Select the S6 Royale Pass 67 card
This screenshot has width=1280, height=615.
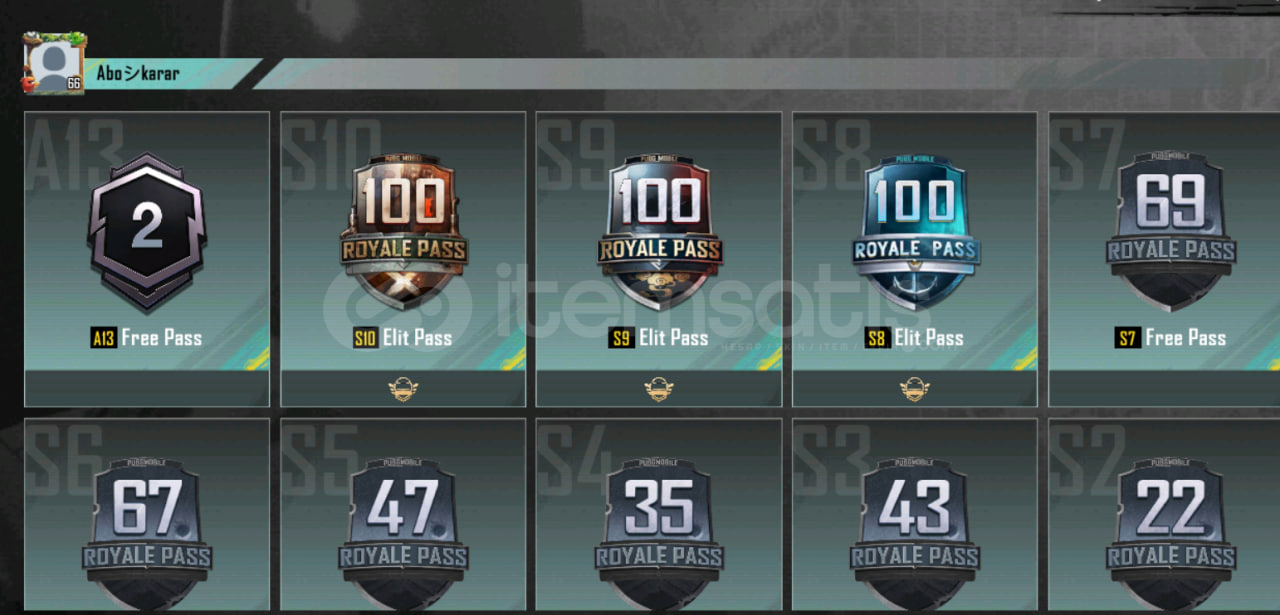tap(147, 515)
